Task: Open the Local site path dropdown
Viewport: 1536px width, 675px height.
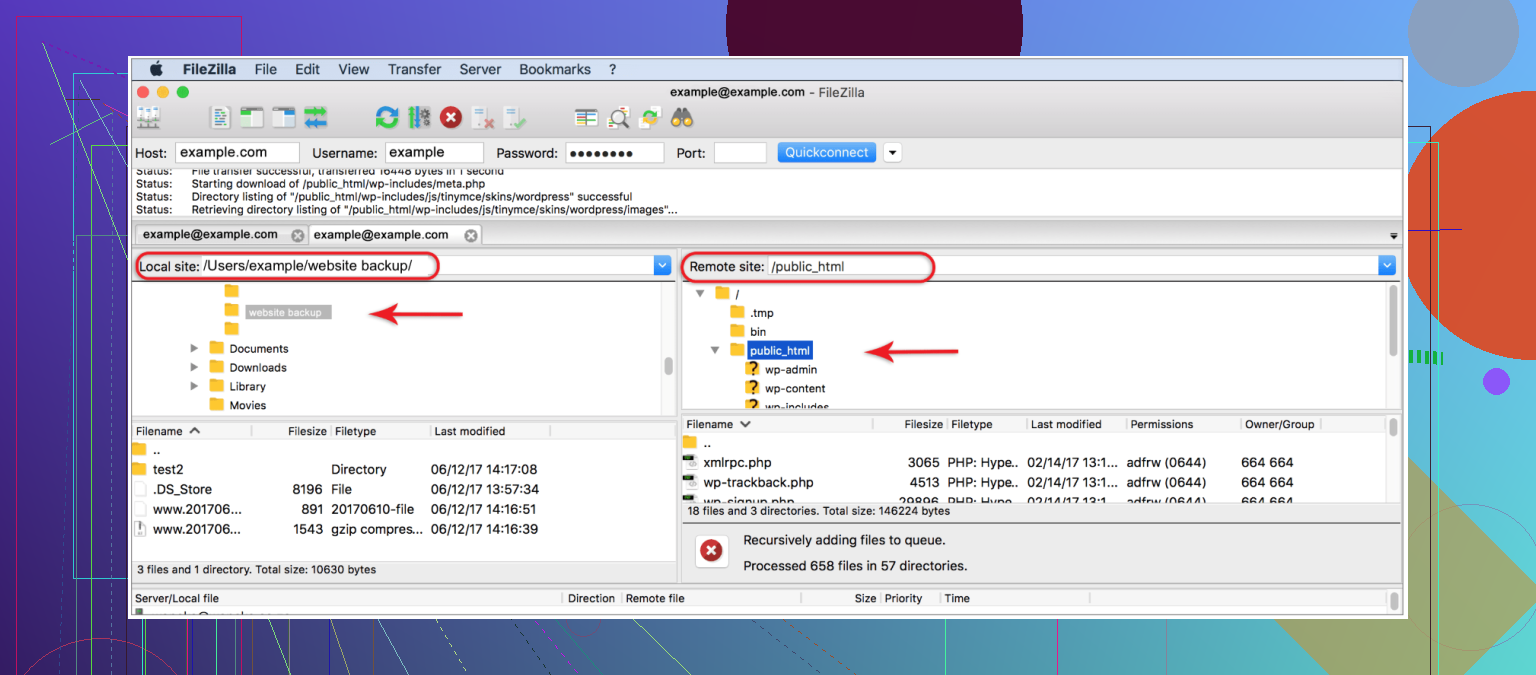Action: (662, 265)
